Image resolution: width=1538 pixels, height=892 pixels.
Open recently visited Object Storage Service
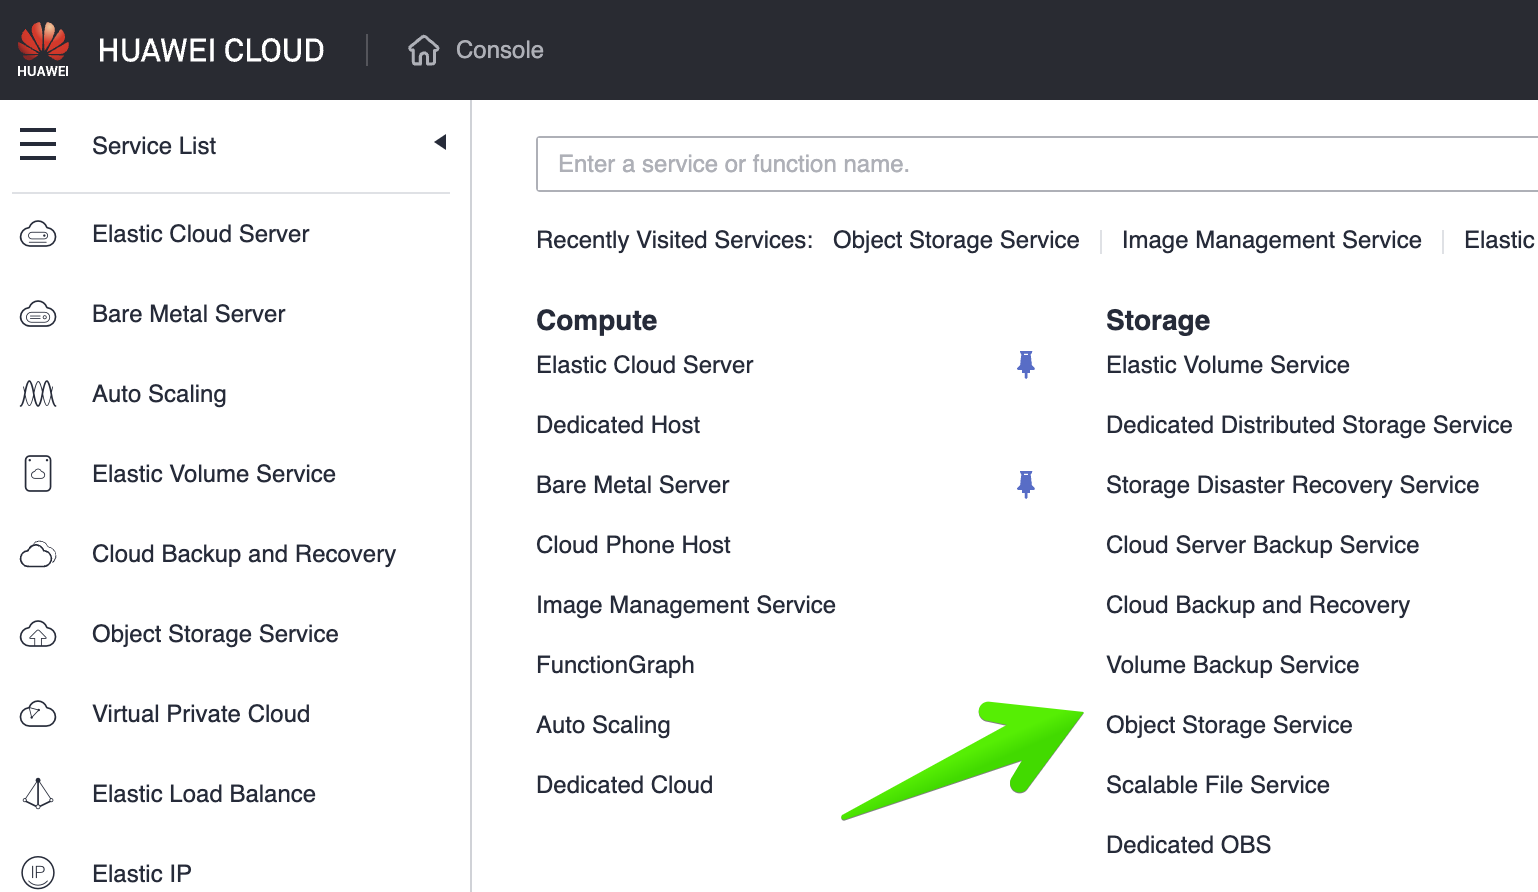pyautogui.click(x=956, y=240)
